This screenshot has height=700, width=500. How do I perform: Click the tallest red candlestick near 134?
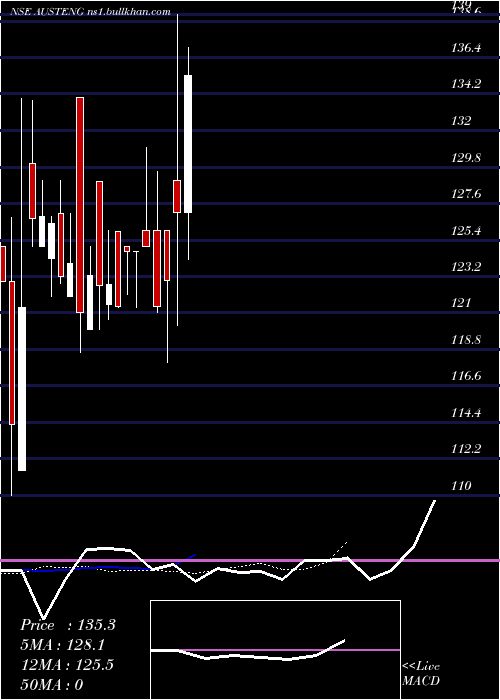tap(80, 204)
